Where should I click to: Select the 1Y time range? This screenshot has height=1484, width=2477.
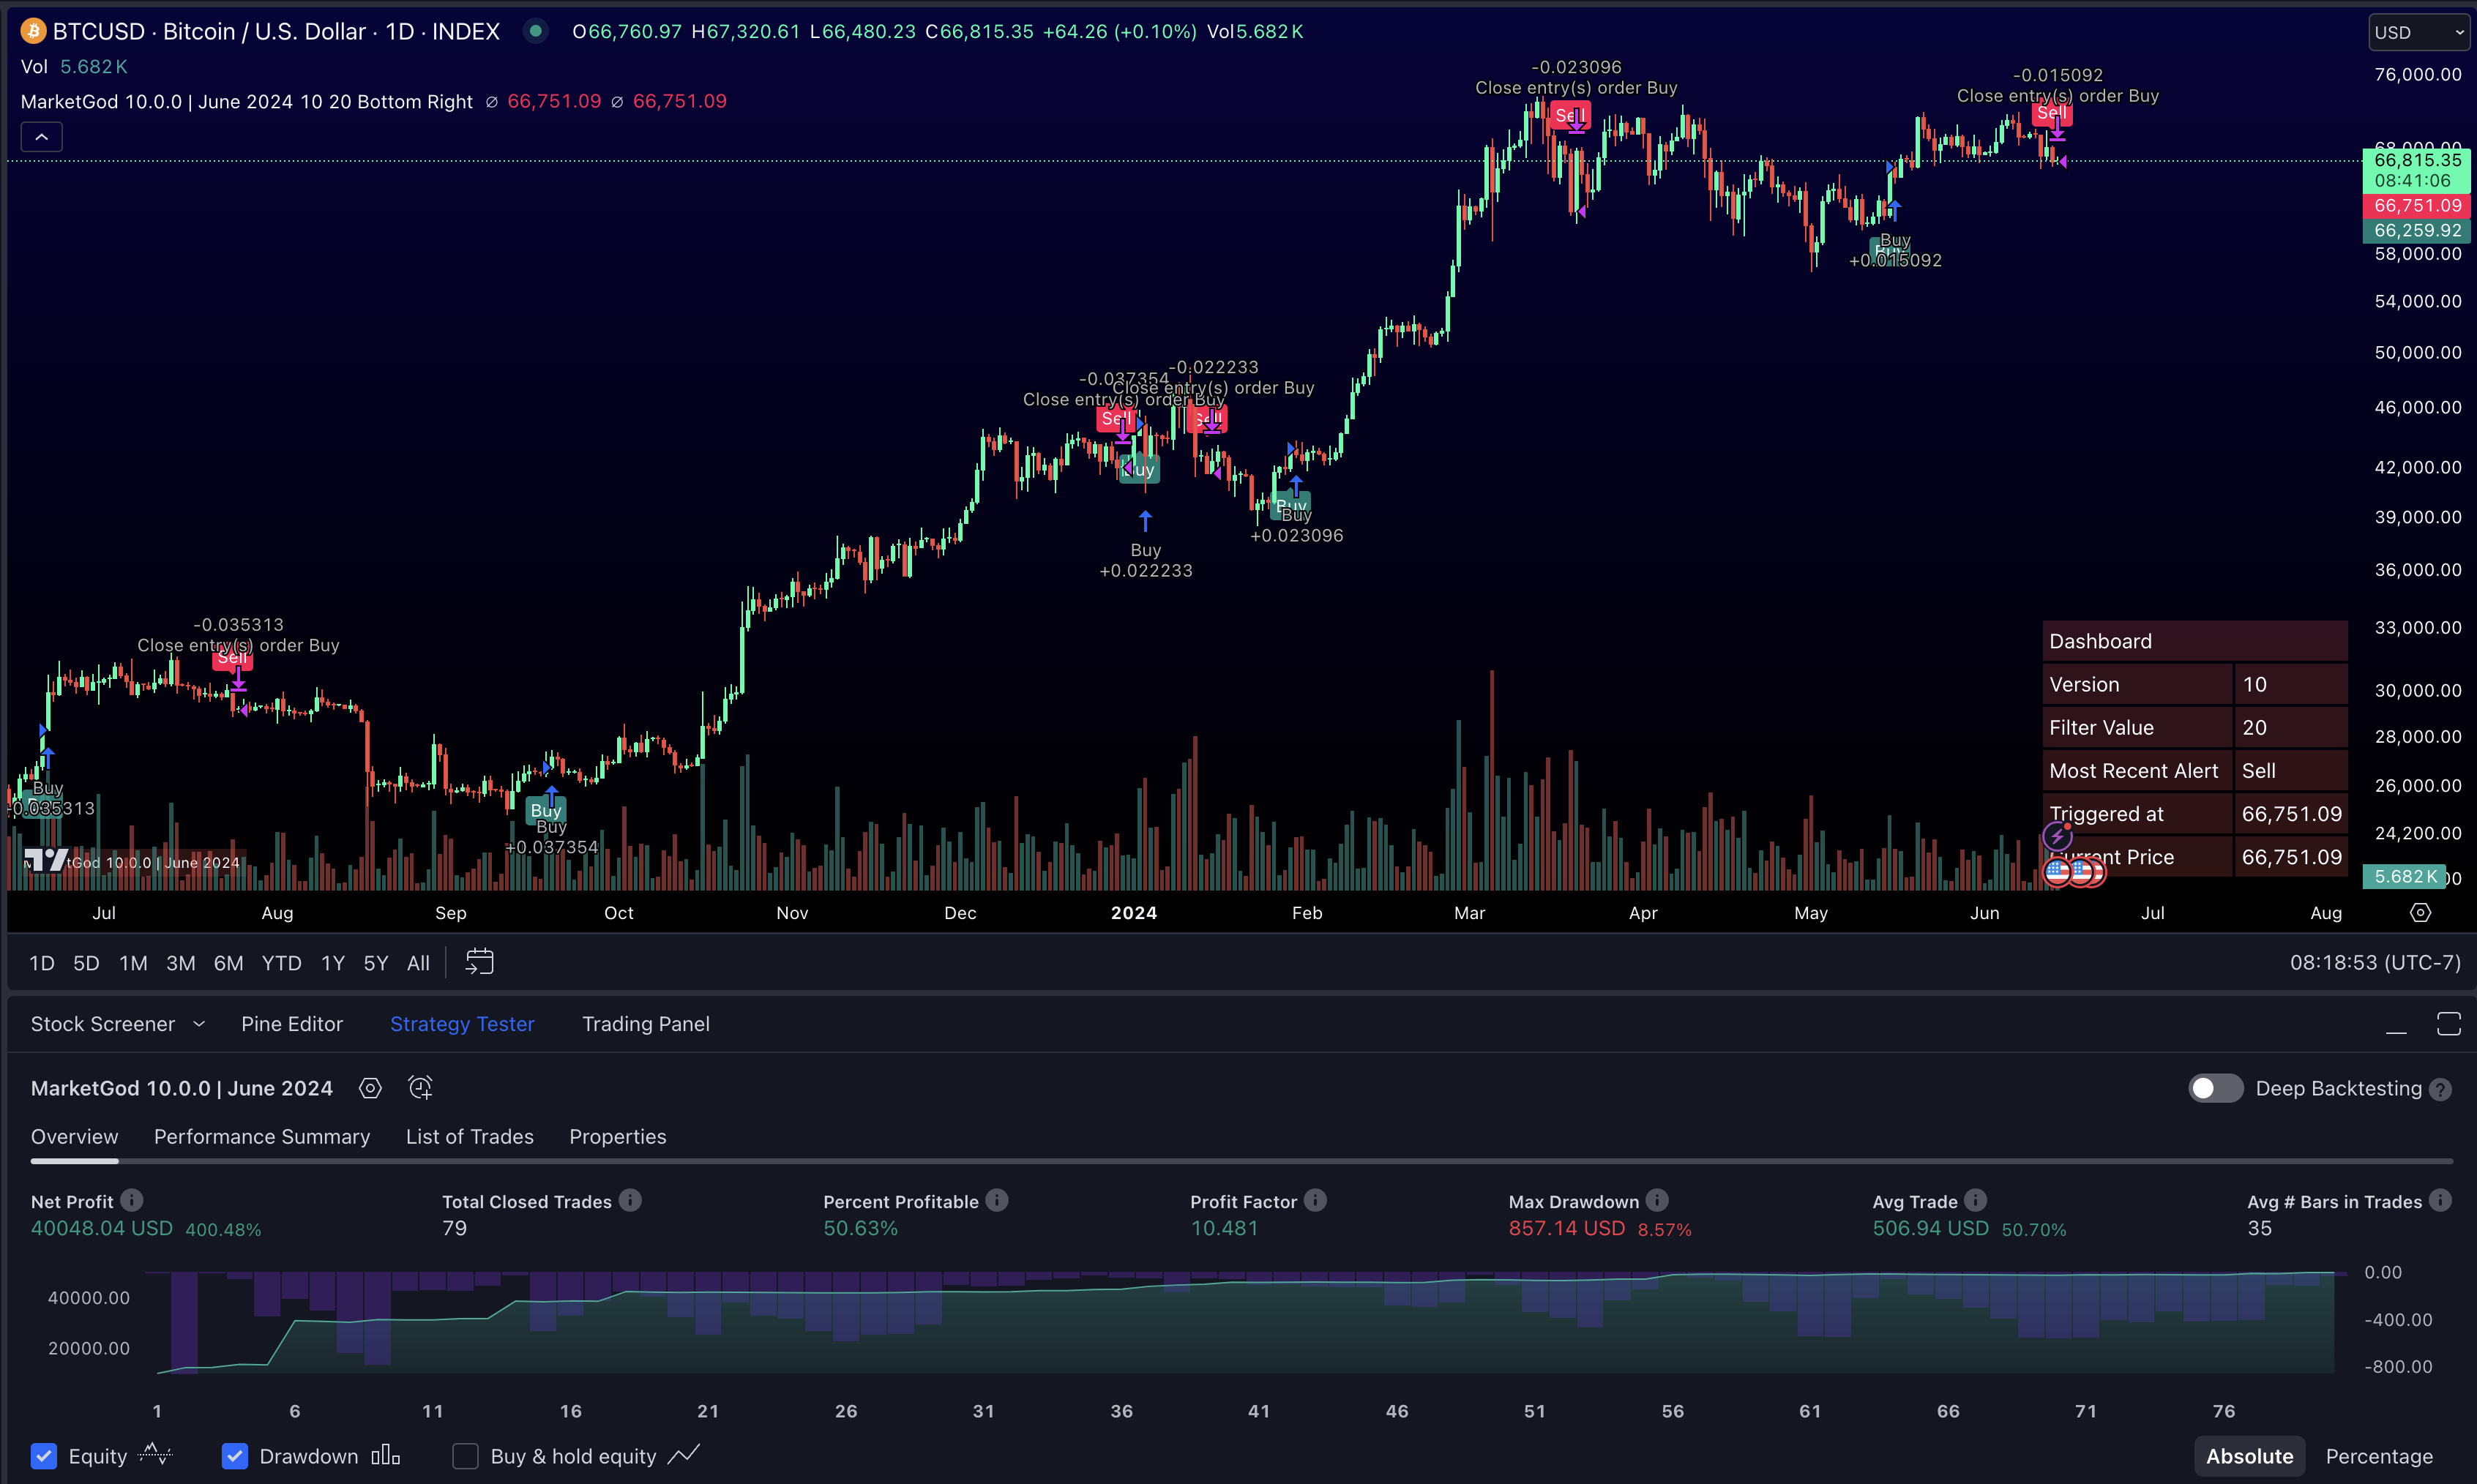(x=333, y=963)
